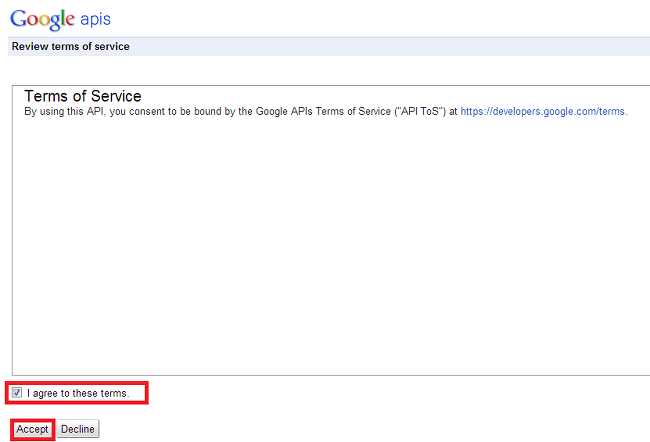Click the "I agree to these terms." label
The image size is (650, 442).
click(78, 393)
